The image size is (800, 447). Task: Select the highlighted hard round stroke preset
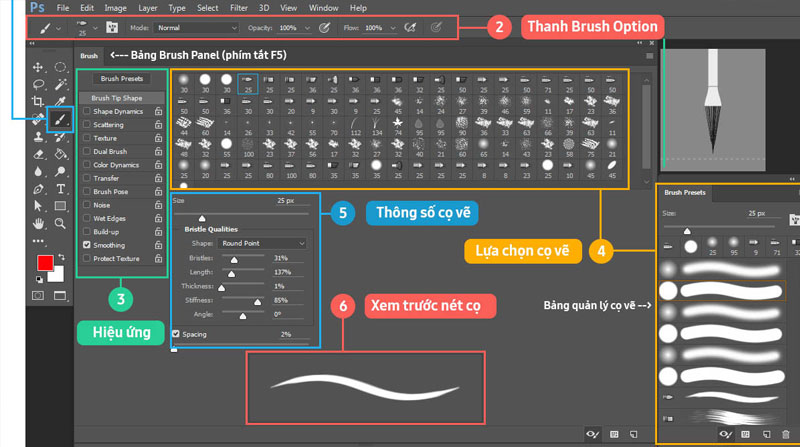click(723, 290)
